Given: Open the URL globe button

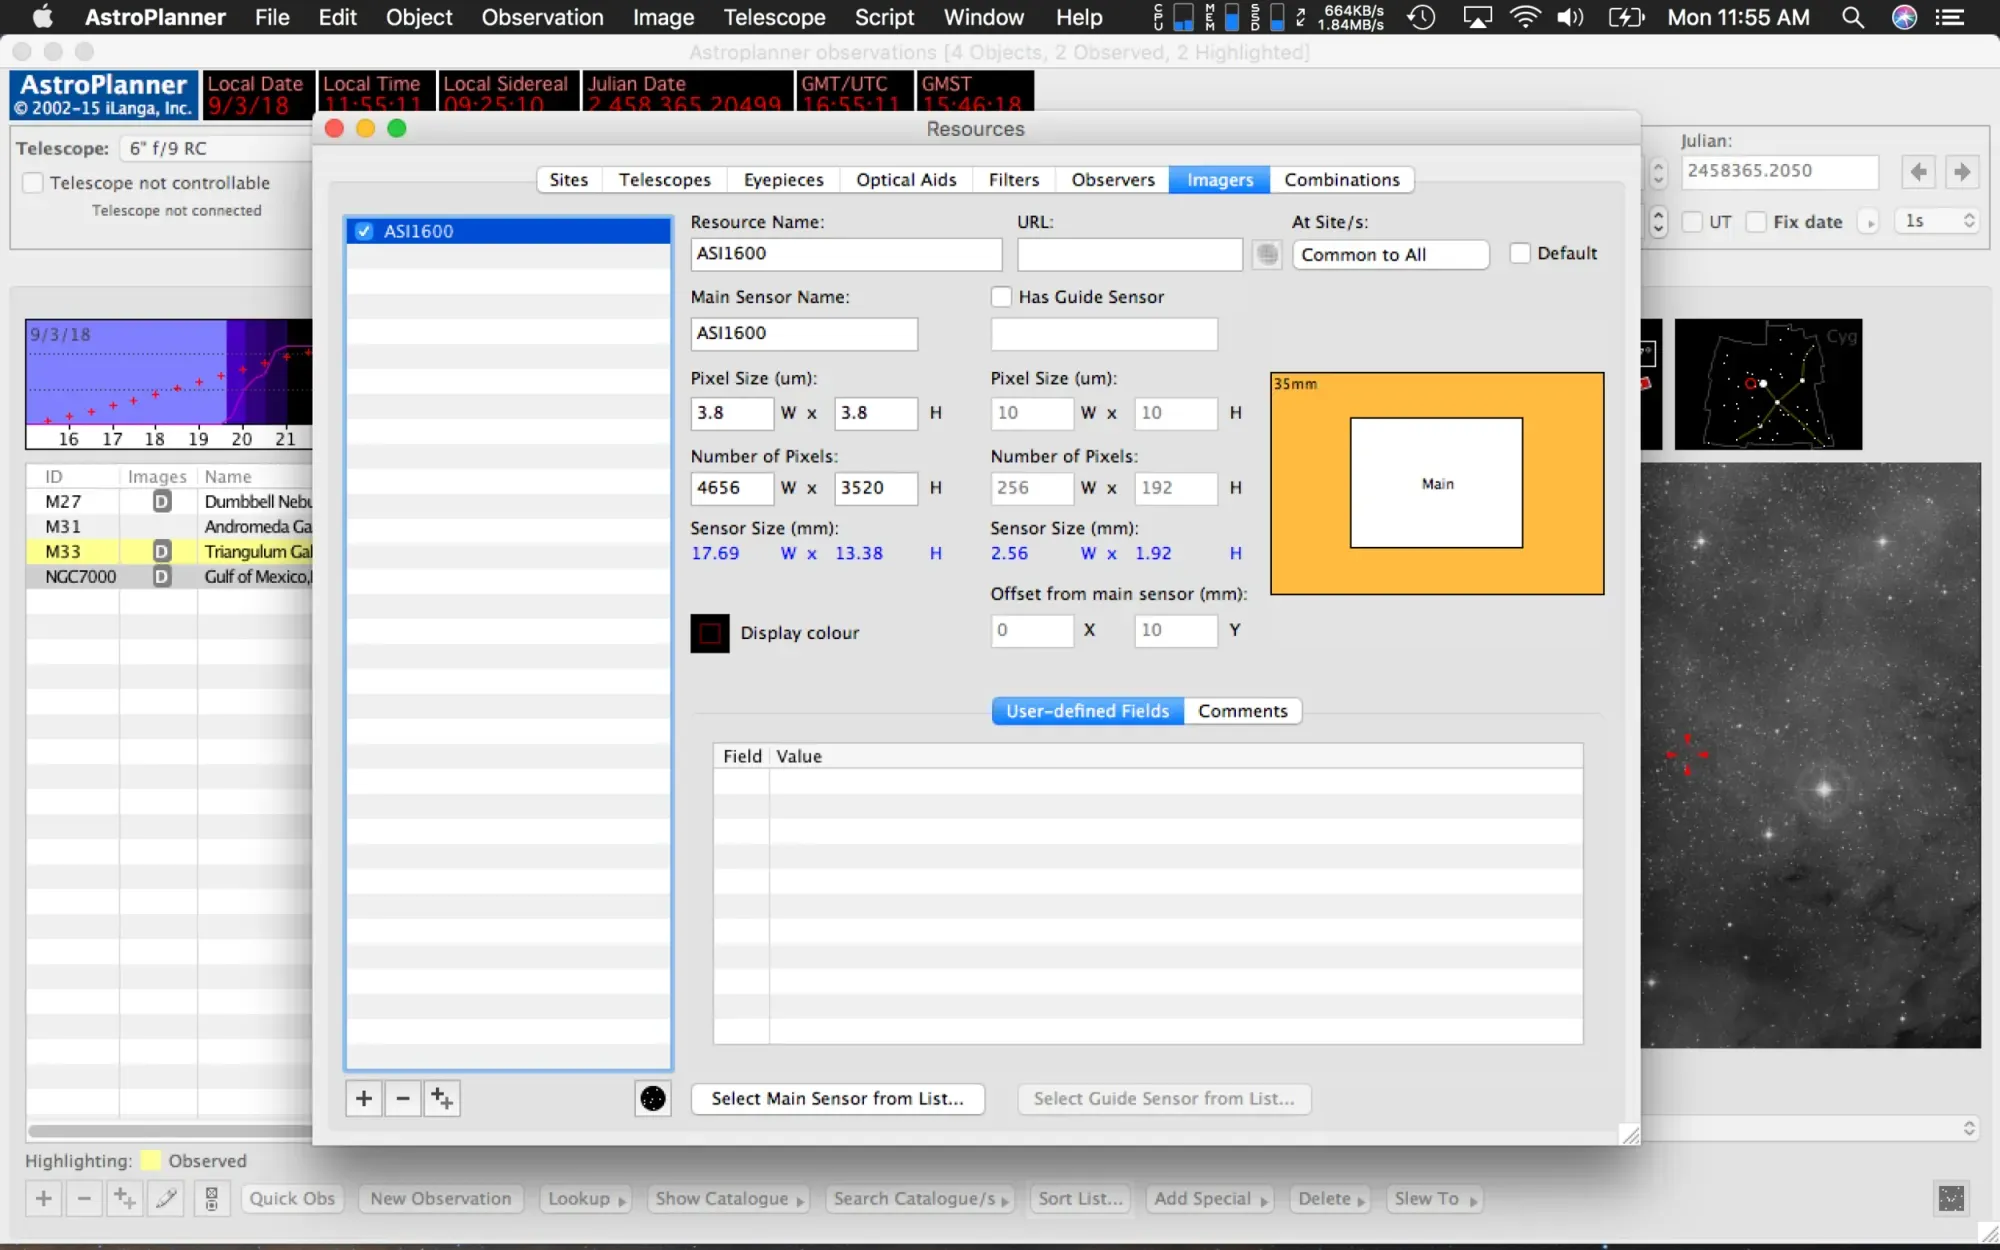Looking at the screenshot, I should tap(1267, 254).
